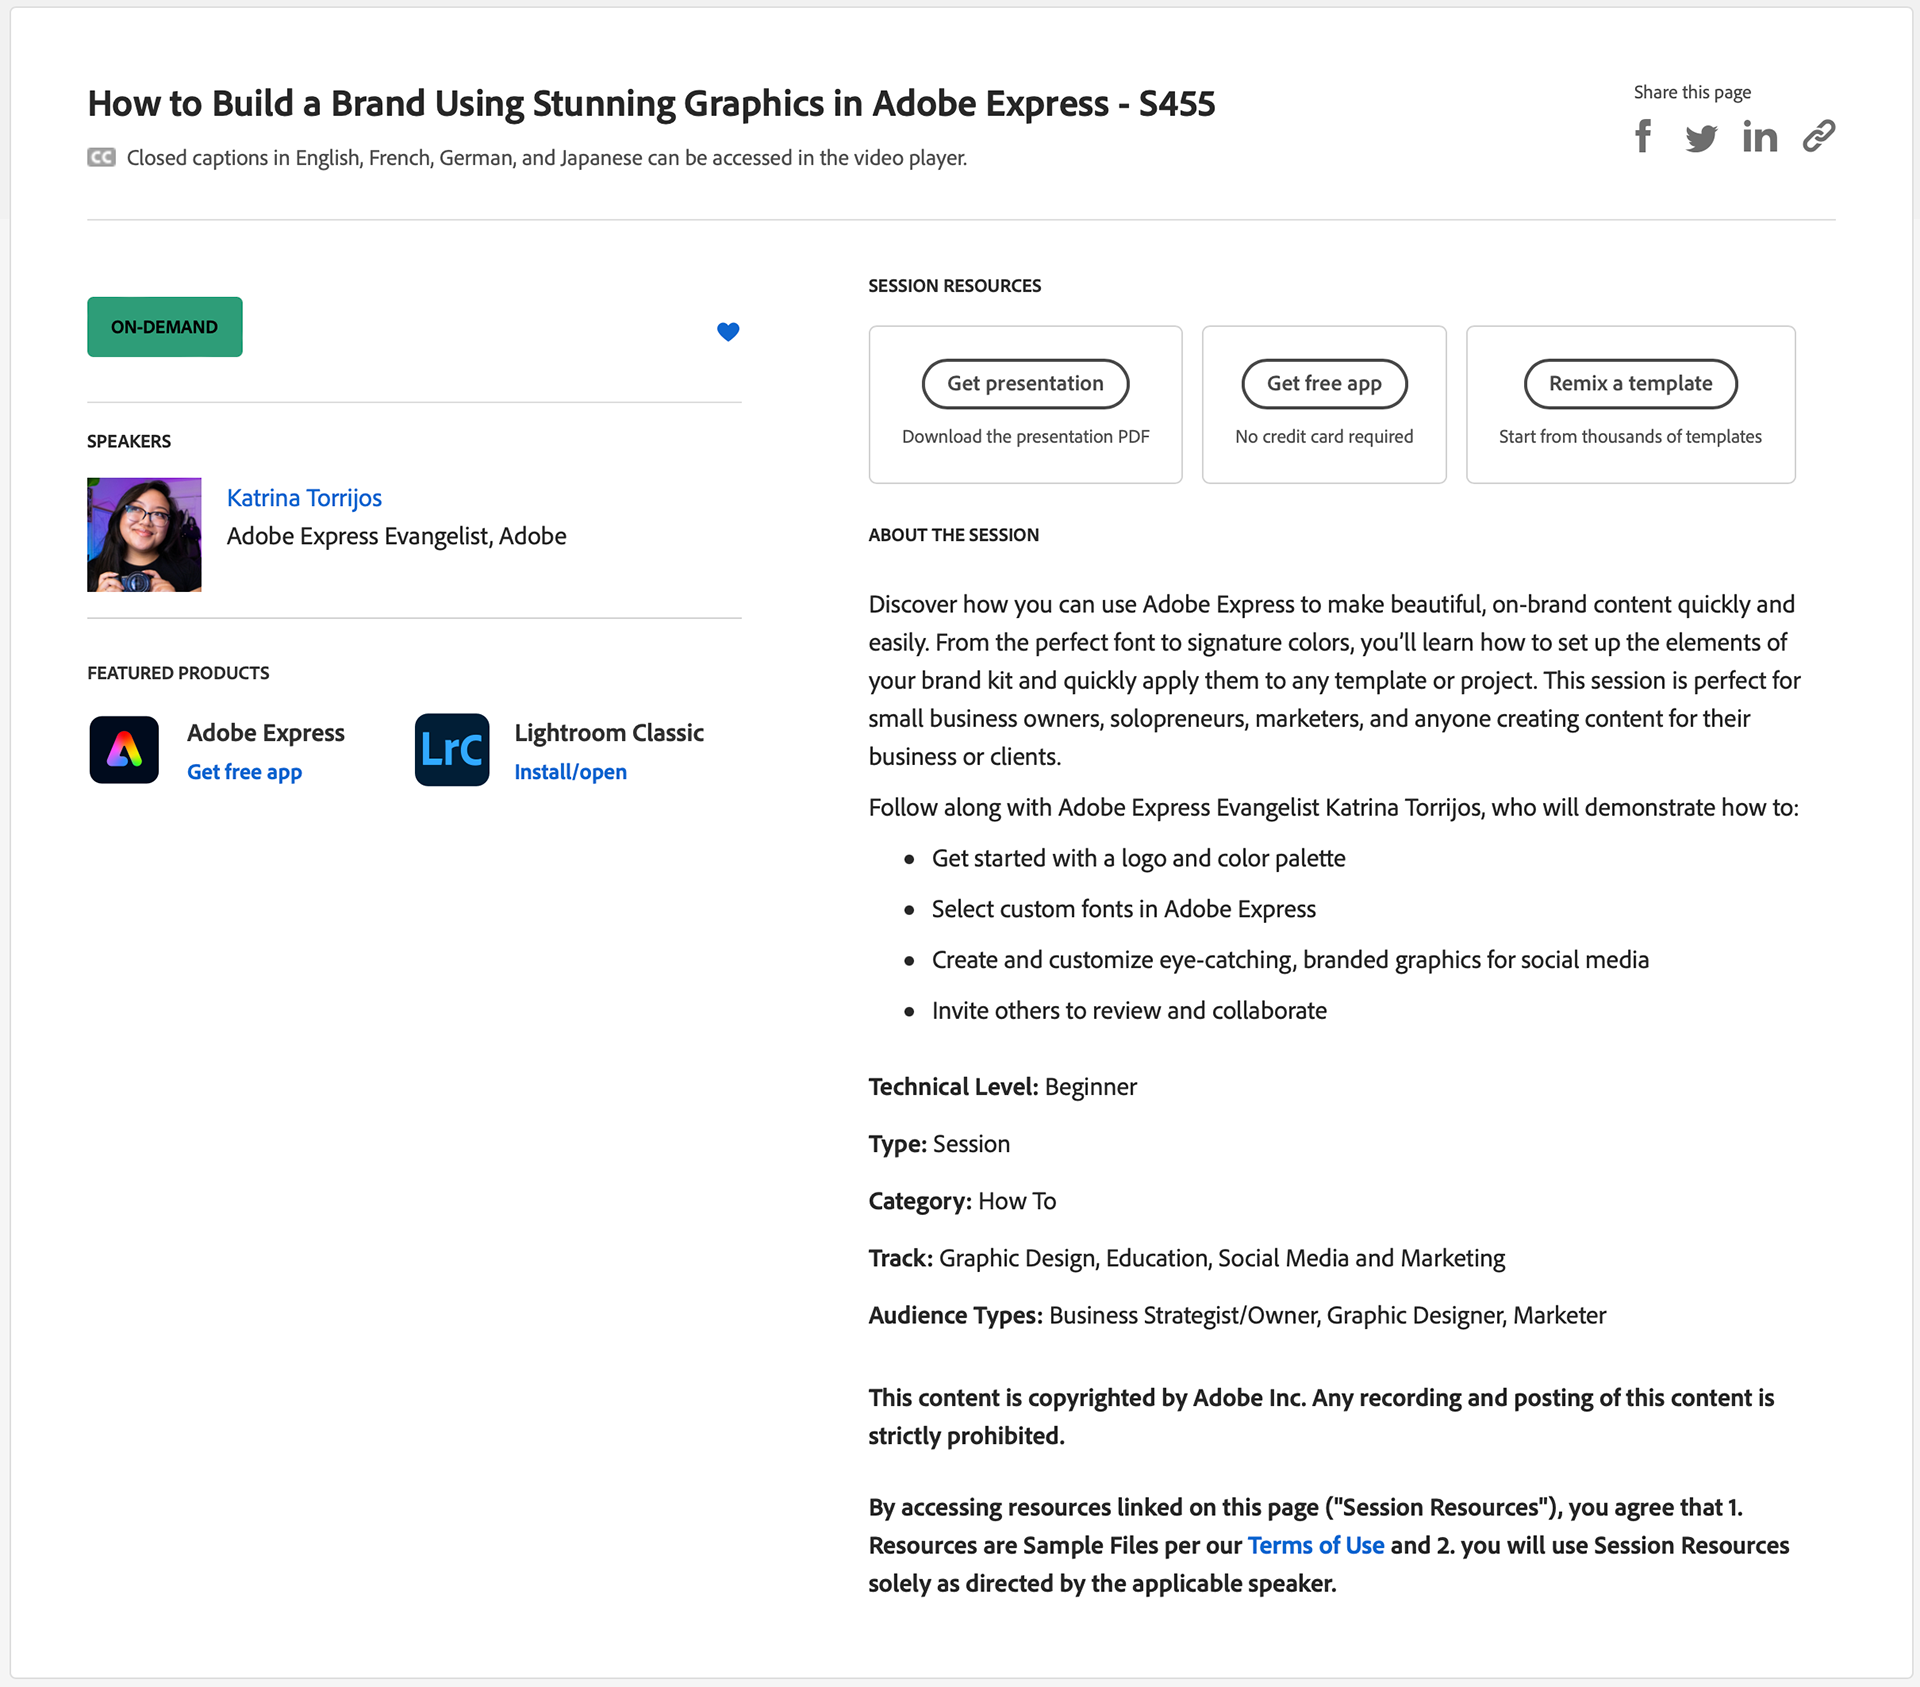Click Katrina Torrijos speaker photo
This screenshot has height=1687, width=1920.
point(144,535)
